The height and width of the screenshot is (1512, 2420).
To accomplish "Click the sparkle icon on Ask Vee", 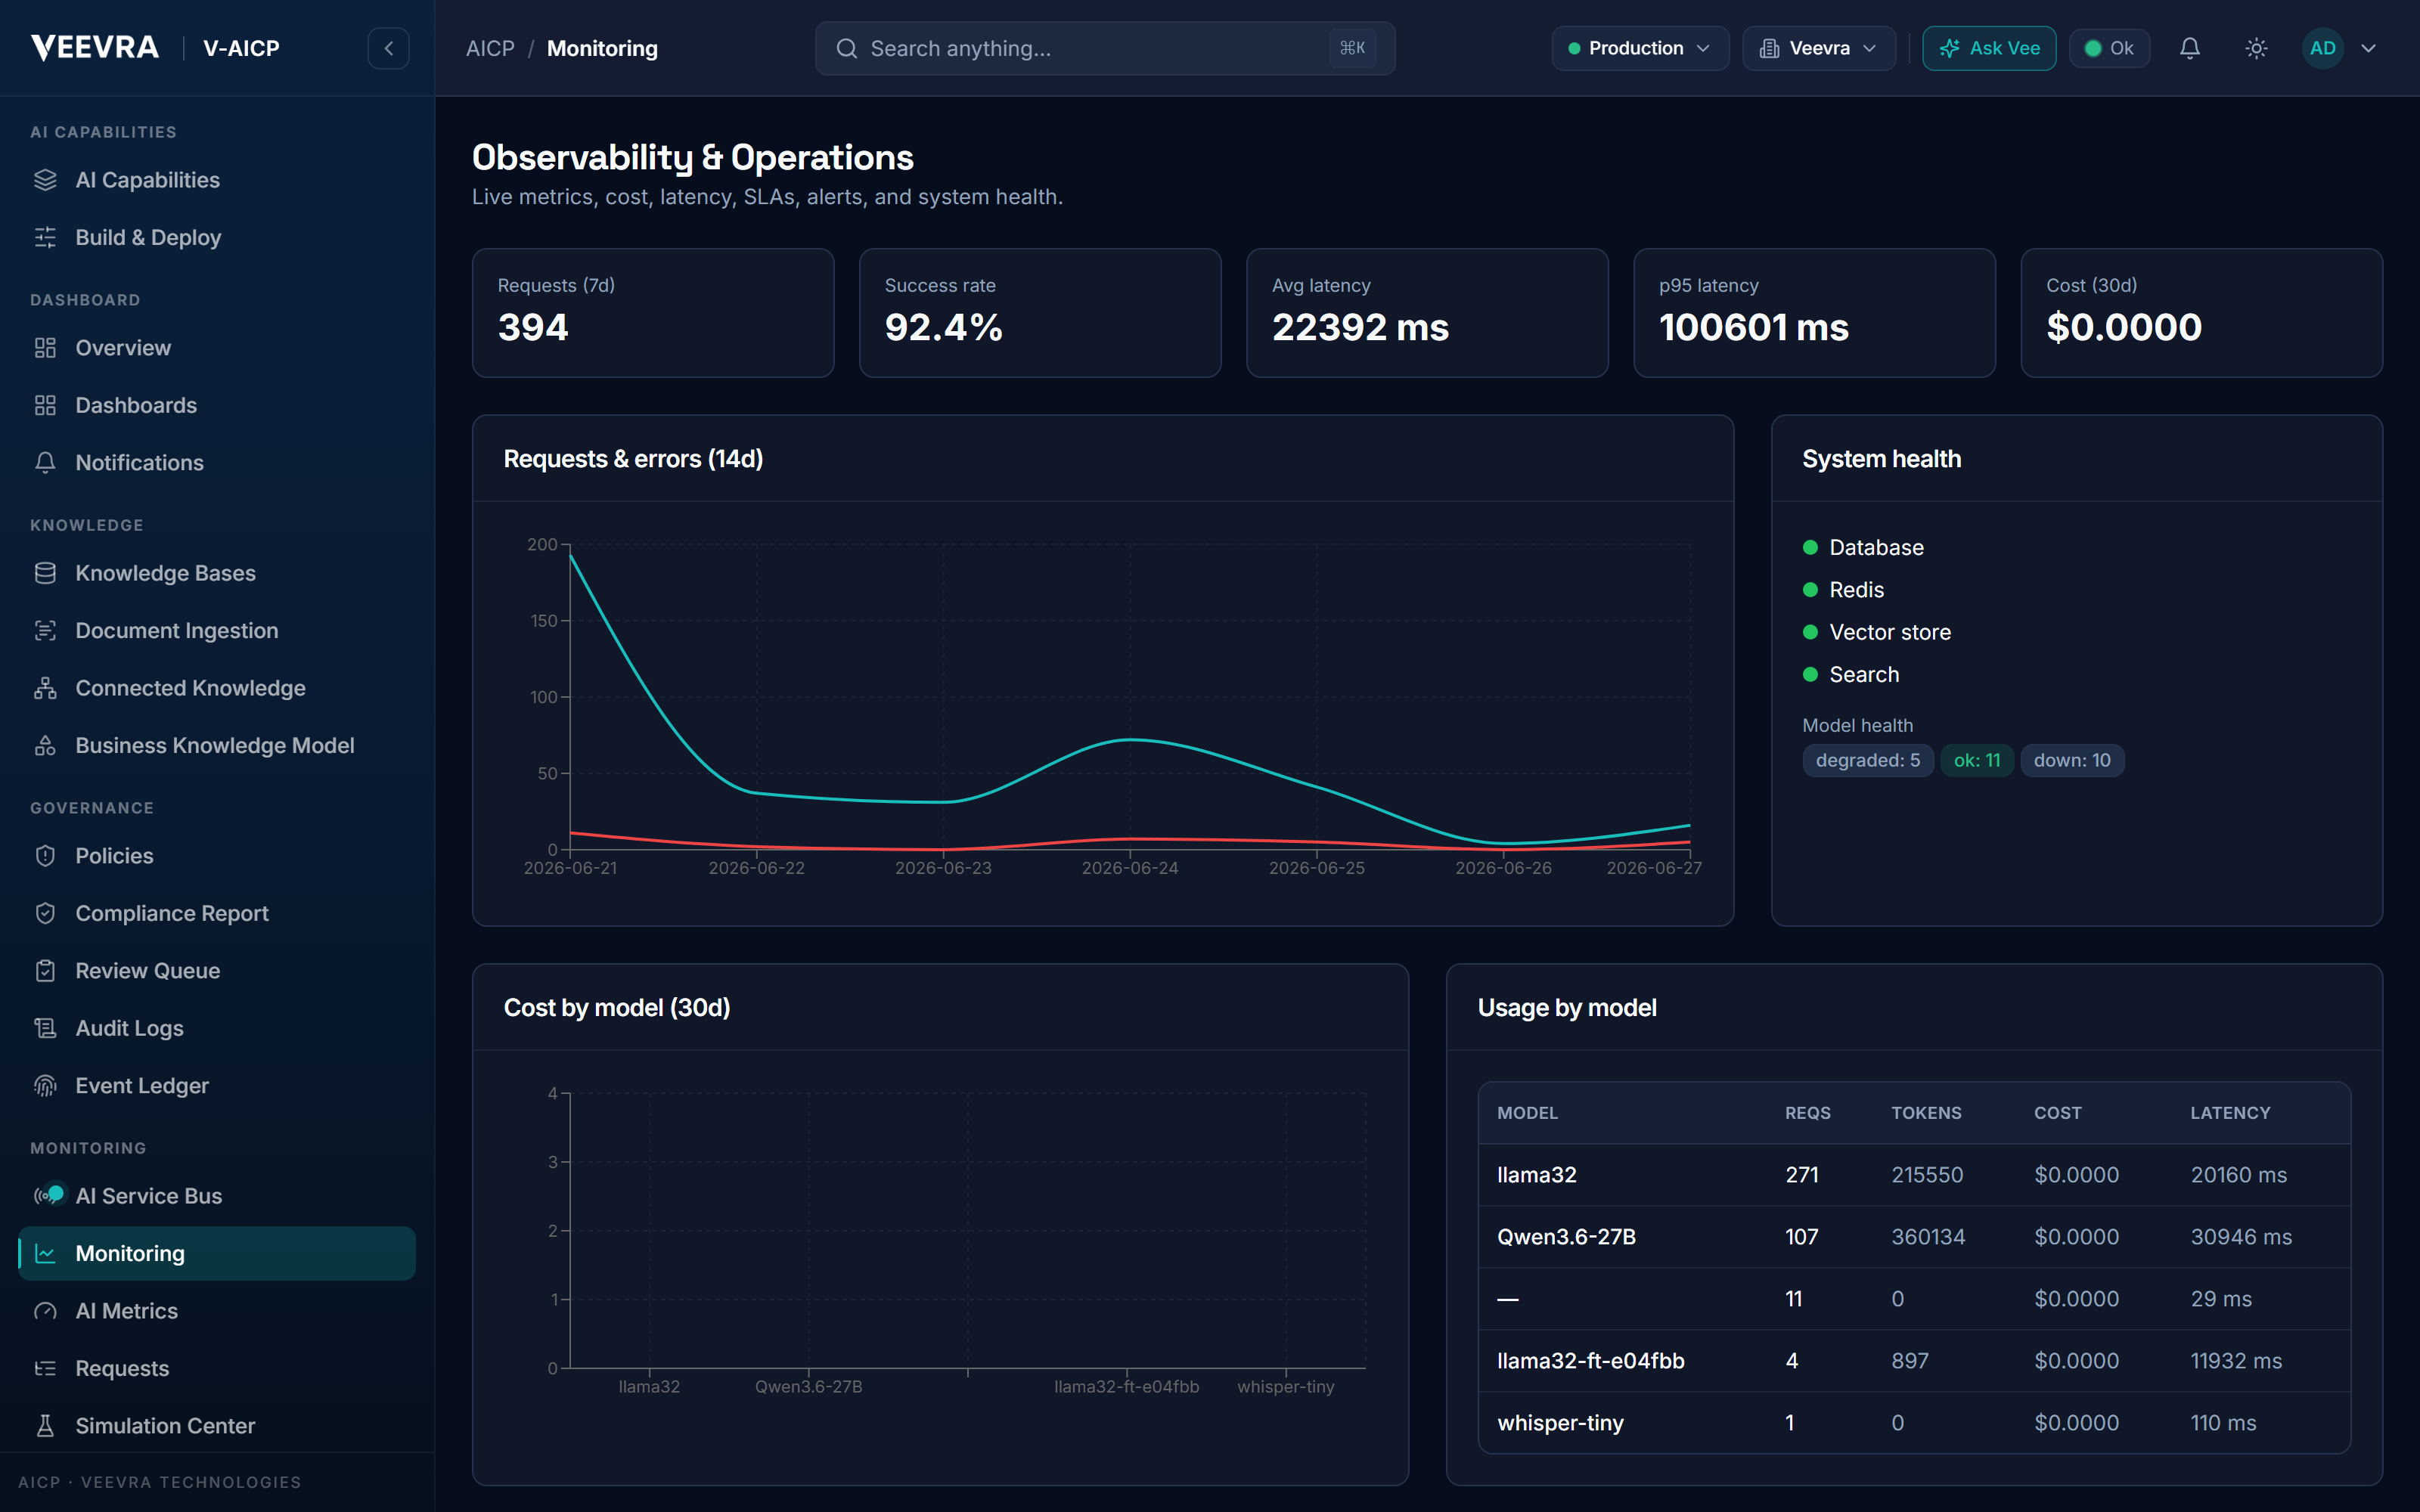I will pyautogui.click(x=1949, y=48).
